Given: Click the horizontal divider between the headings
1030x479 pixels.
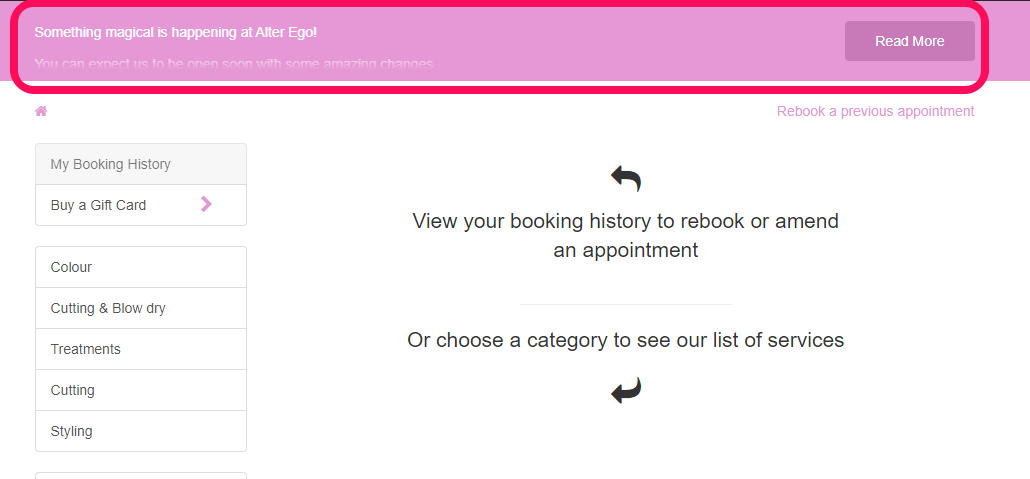Looking at the screenshot, I should point(625,304).
